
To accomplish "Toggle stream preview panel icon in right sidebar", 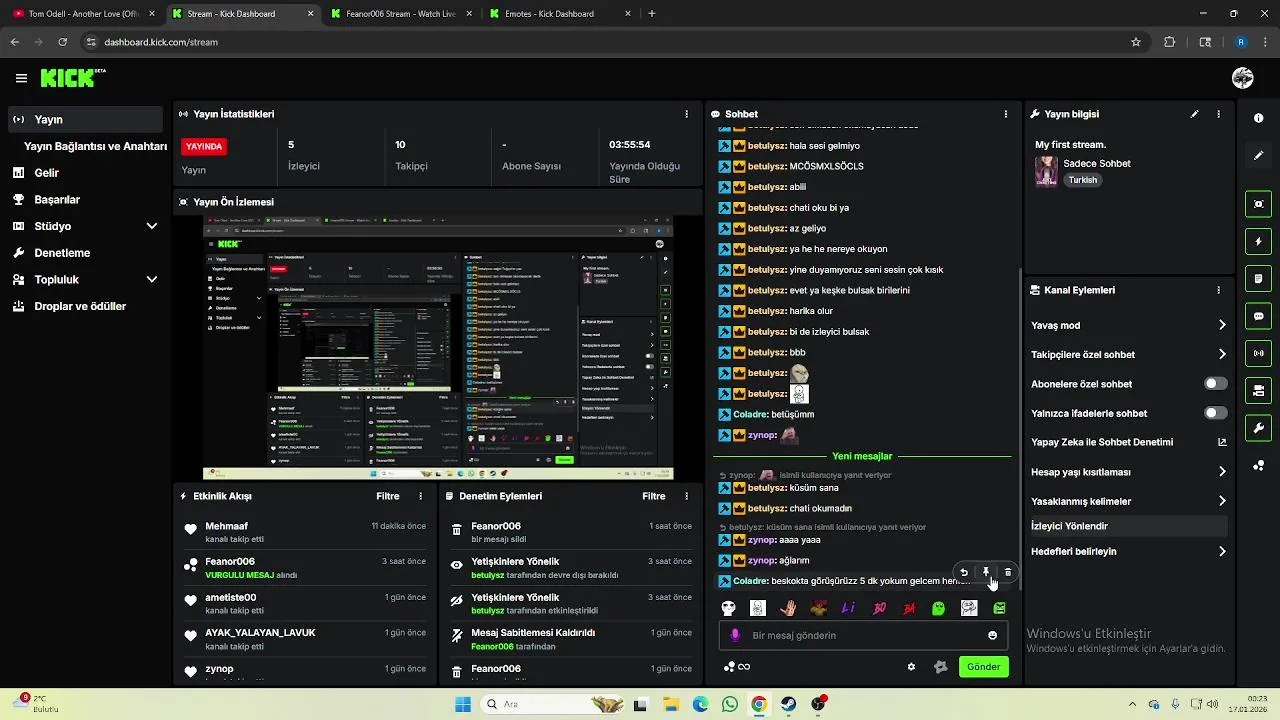I will (x=1258, y=204).
